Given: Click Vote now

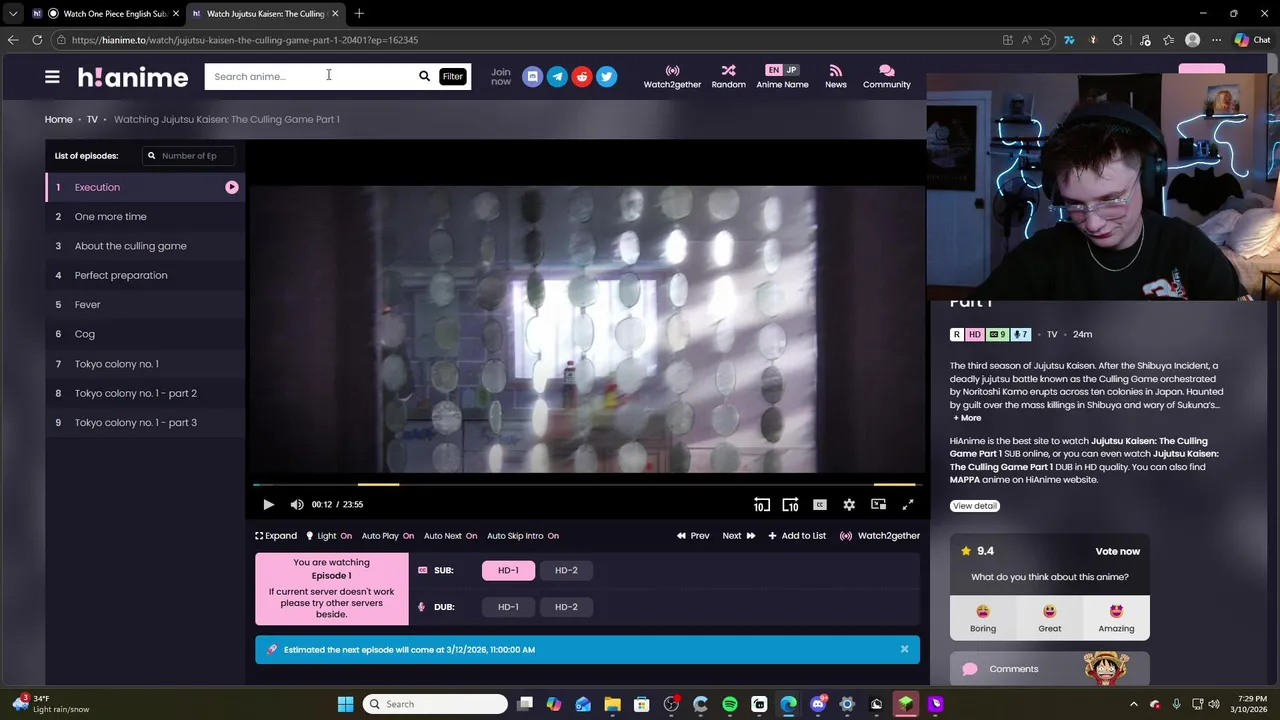Looking at the screenshot, I should click(1117, 551).
